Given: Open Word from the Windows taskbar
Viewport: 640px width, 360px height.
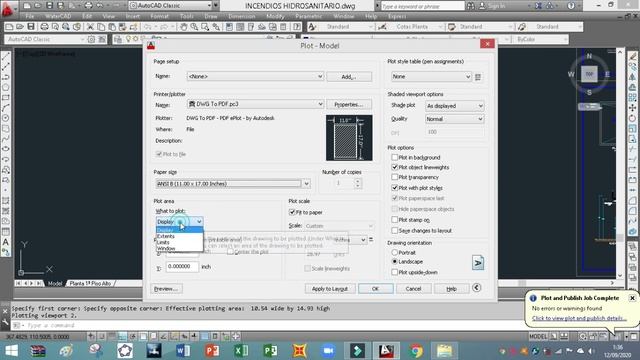Looking at the screenshot, I should [x=183, y=351].
